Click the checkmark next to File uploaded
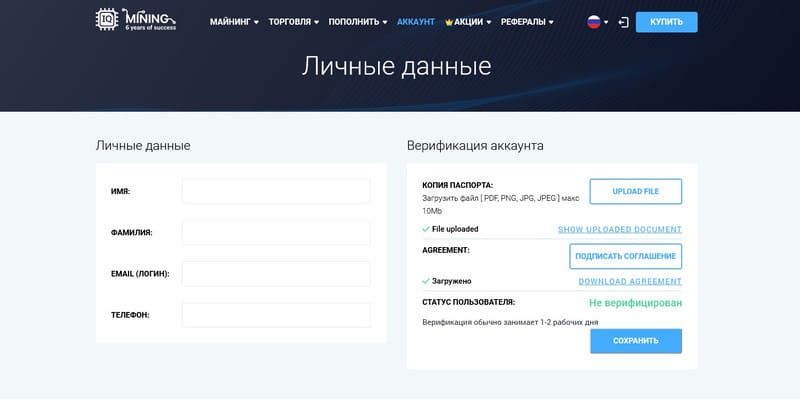Image resolution: width=800 pixels, height=399 pixels. (426, 230)
